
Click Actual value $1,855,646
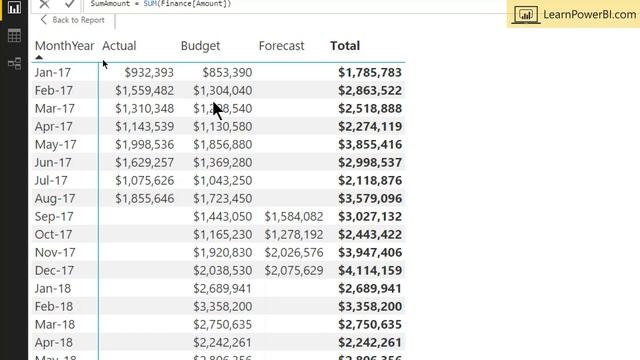144,198
